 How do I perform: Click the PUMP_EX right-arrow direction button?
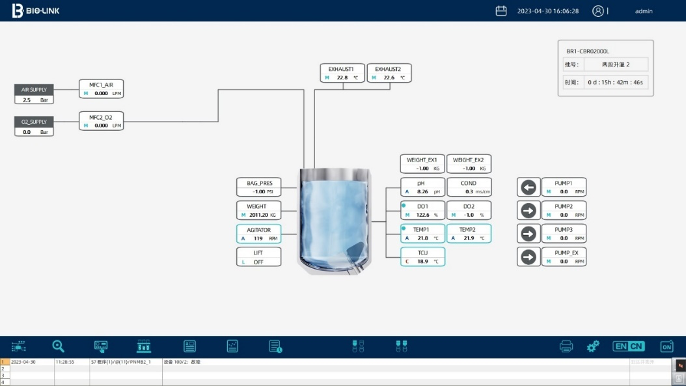[x=528, y=257]
